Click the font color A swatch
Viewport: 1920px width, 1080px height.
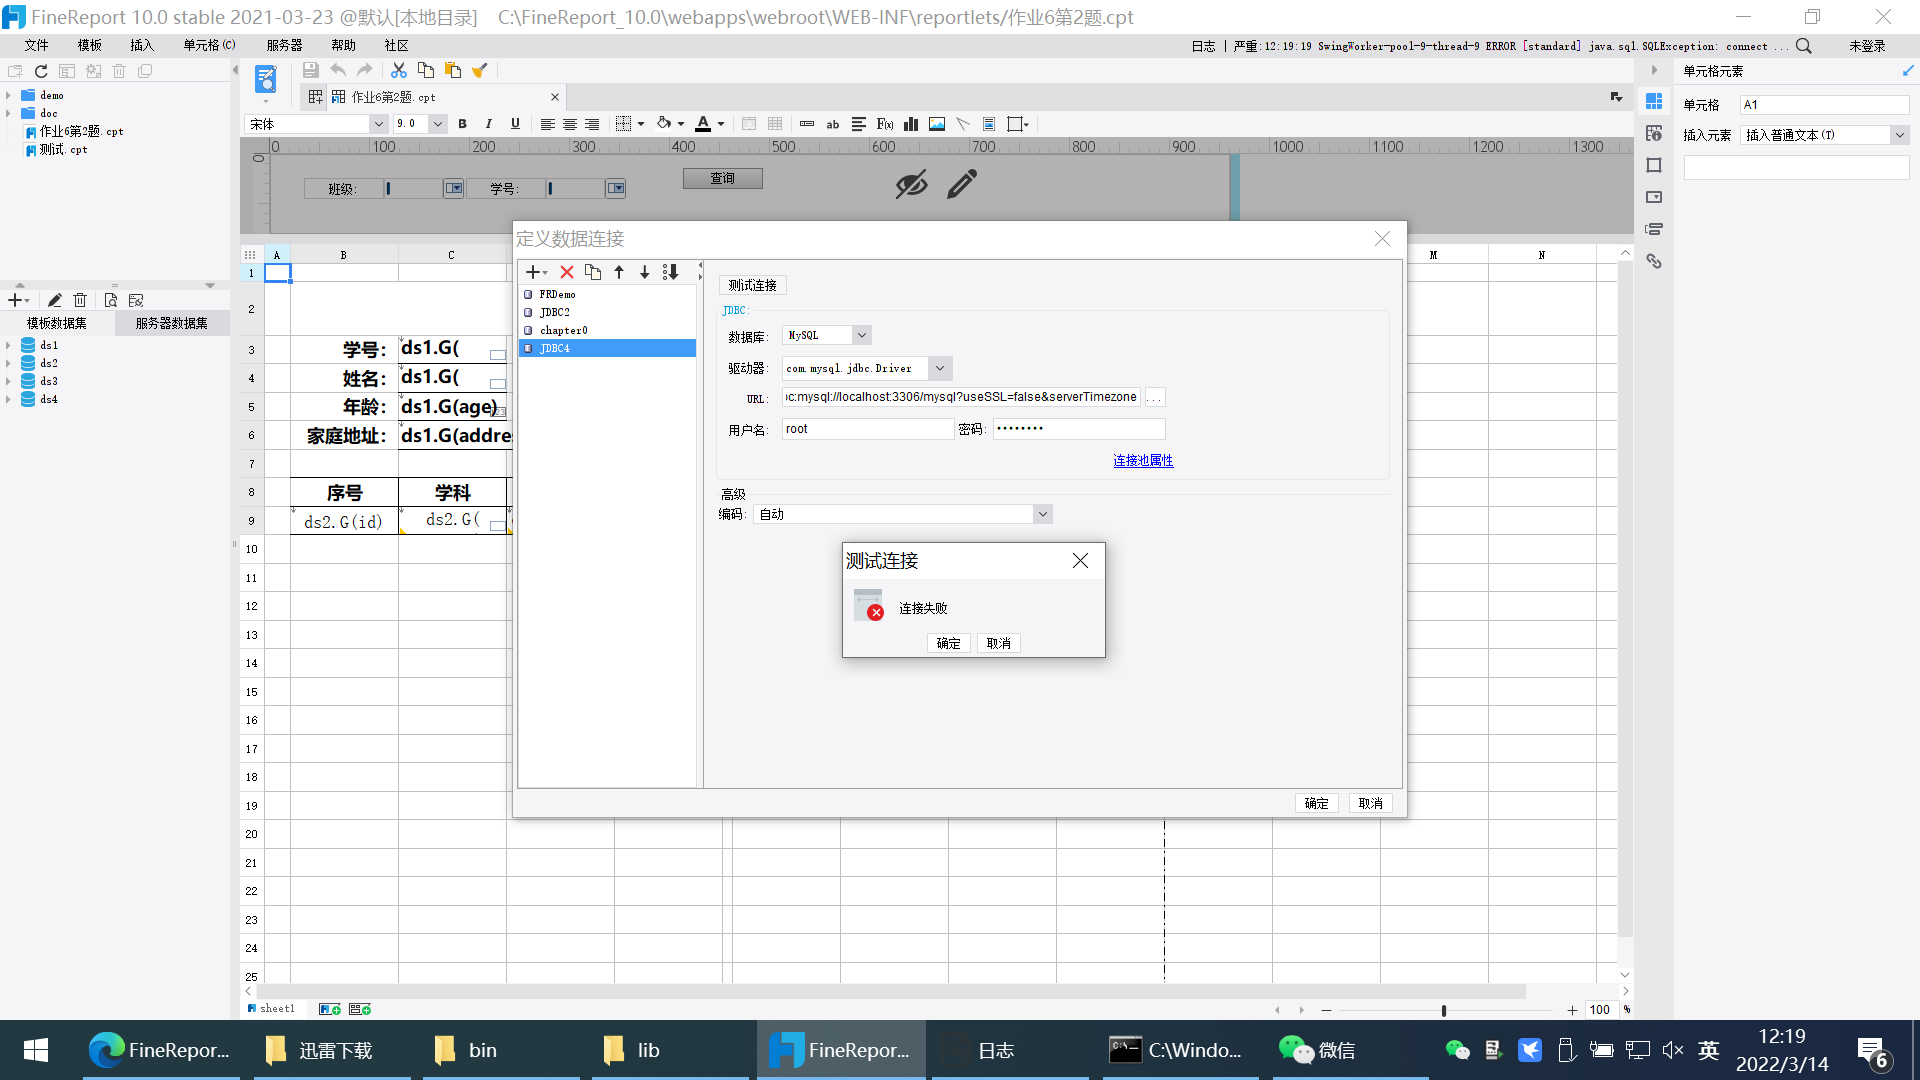703,124
